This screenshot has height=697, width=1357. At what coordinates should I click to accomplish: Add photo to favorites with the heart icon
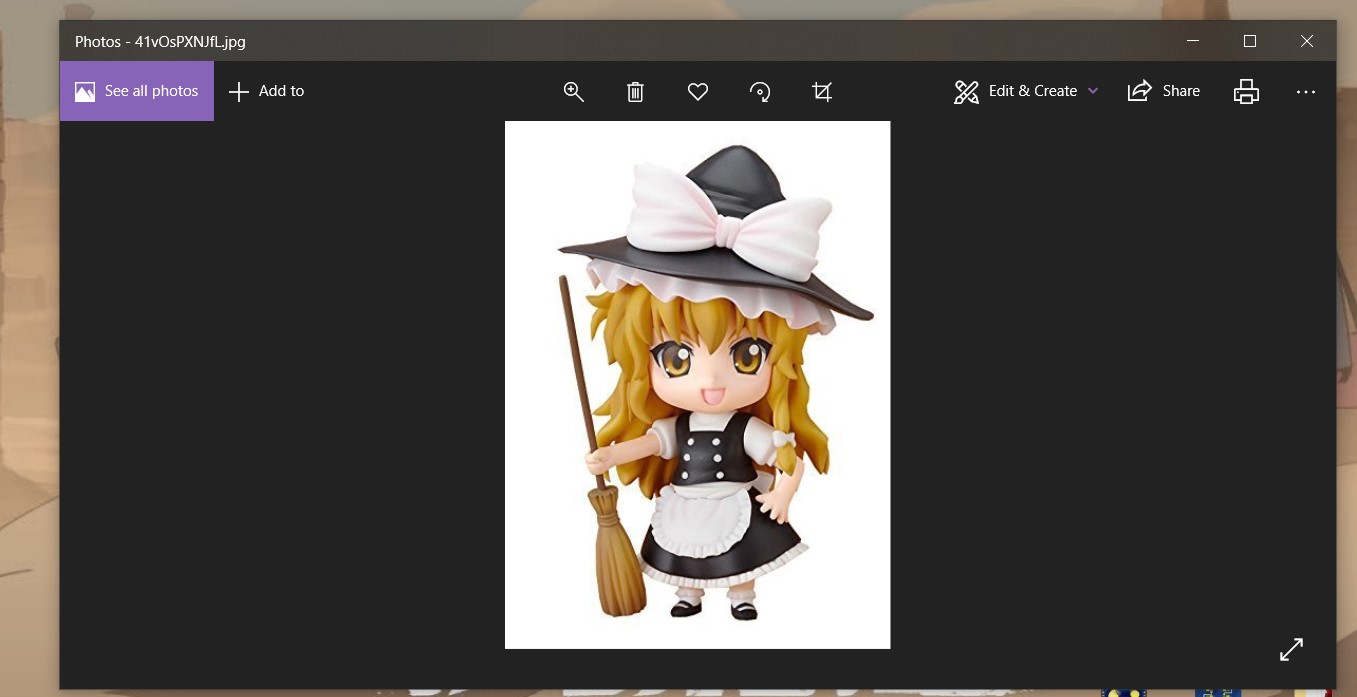698,92
